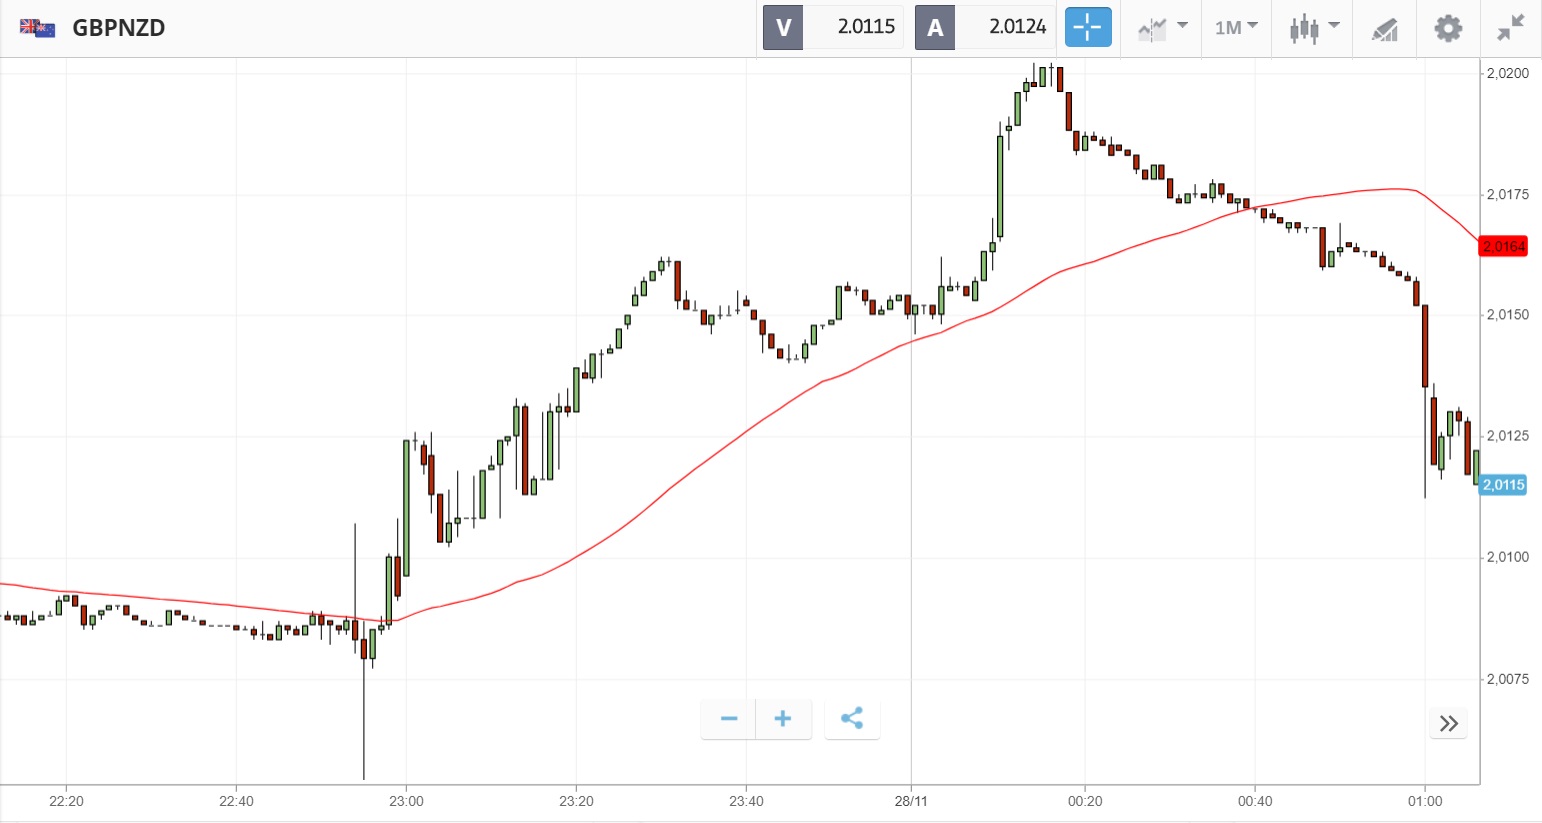
Task: Click the red 2.0164 moving average label
Action: [1503, 247]
